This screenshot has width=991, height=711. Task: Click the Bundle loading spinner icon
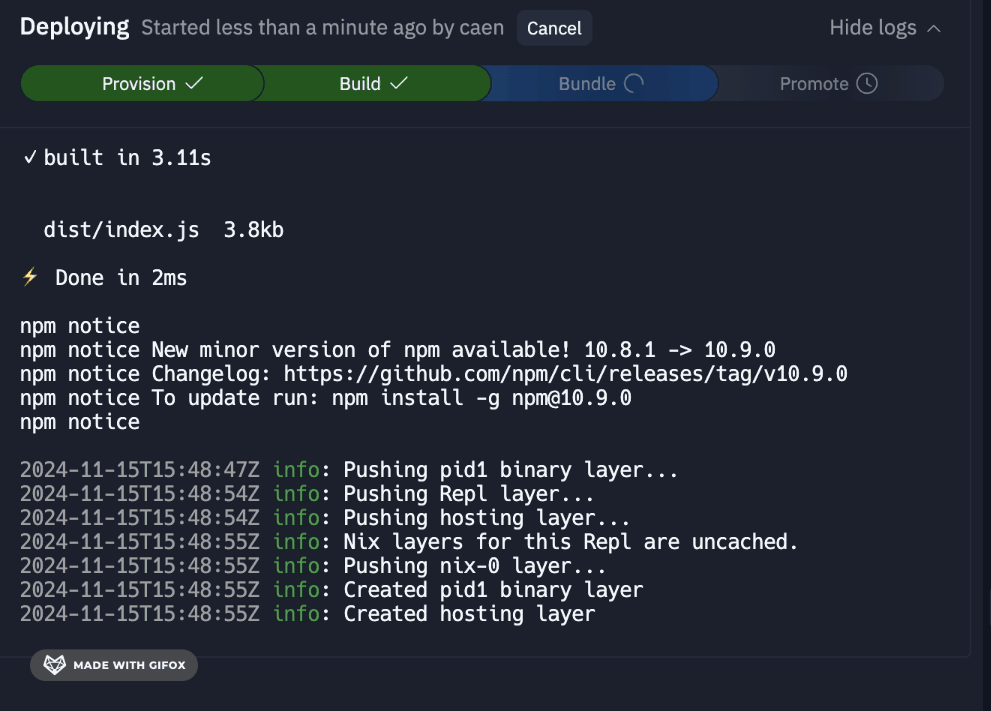634,84
